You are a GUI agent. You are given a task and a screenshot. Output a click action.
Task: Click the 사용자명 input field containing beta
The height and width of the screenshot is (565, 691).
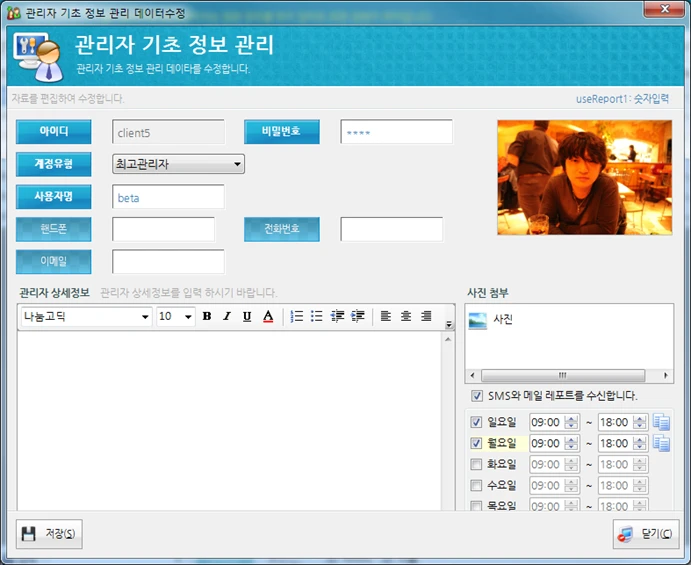pos(168,197)
